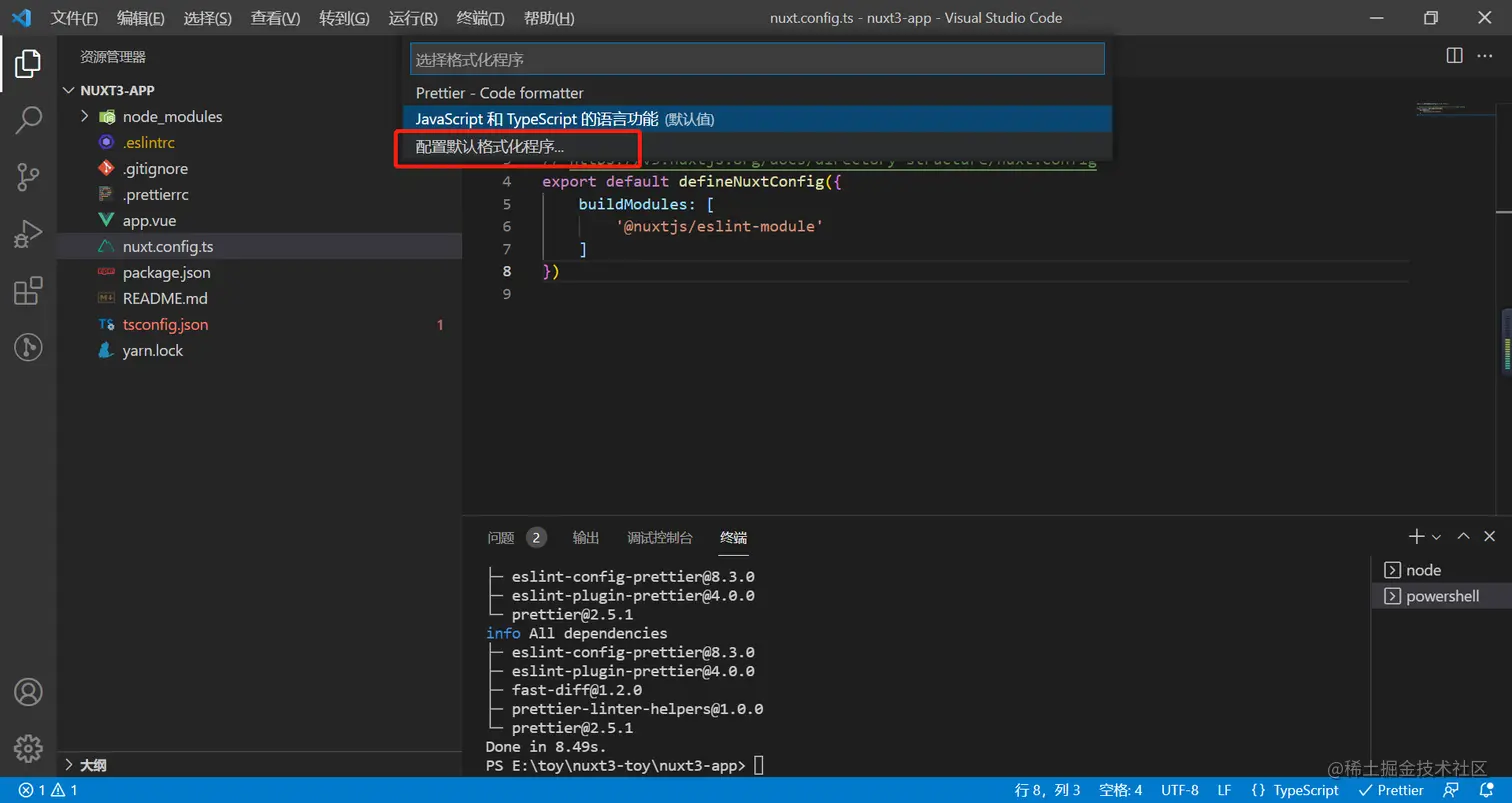The height and width of the screenshot is (803, 1512).
Task: Open the Run and Debug view
Action: pos(28,235)
